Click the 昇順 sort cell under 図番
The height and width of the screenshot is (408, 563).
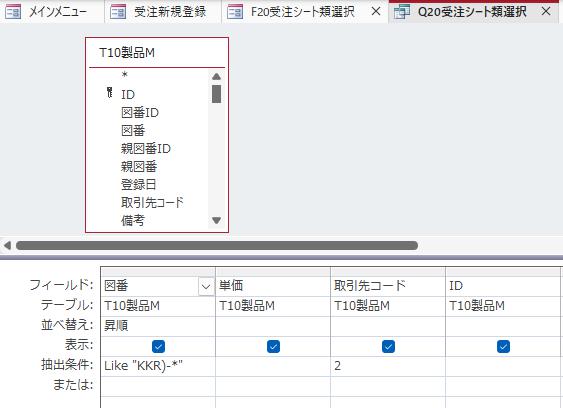pos(158,326)
